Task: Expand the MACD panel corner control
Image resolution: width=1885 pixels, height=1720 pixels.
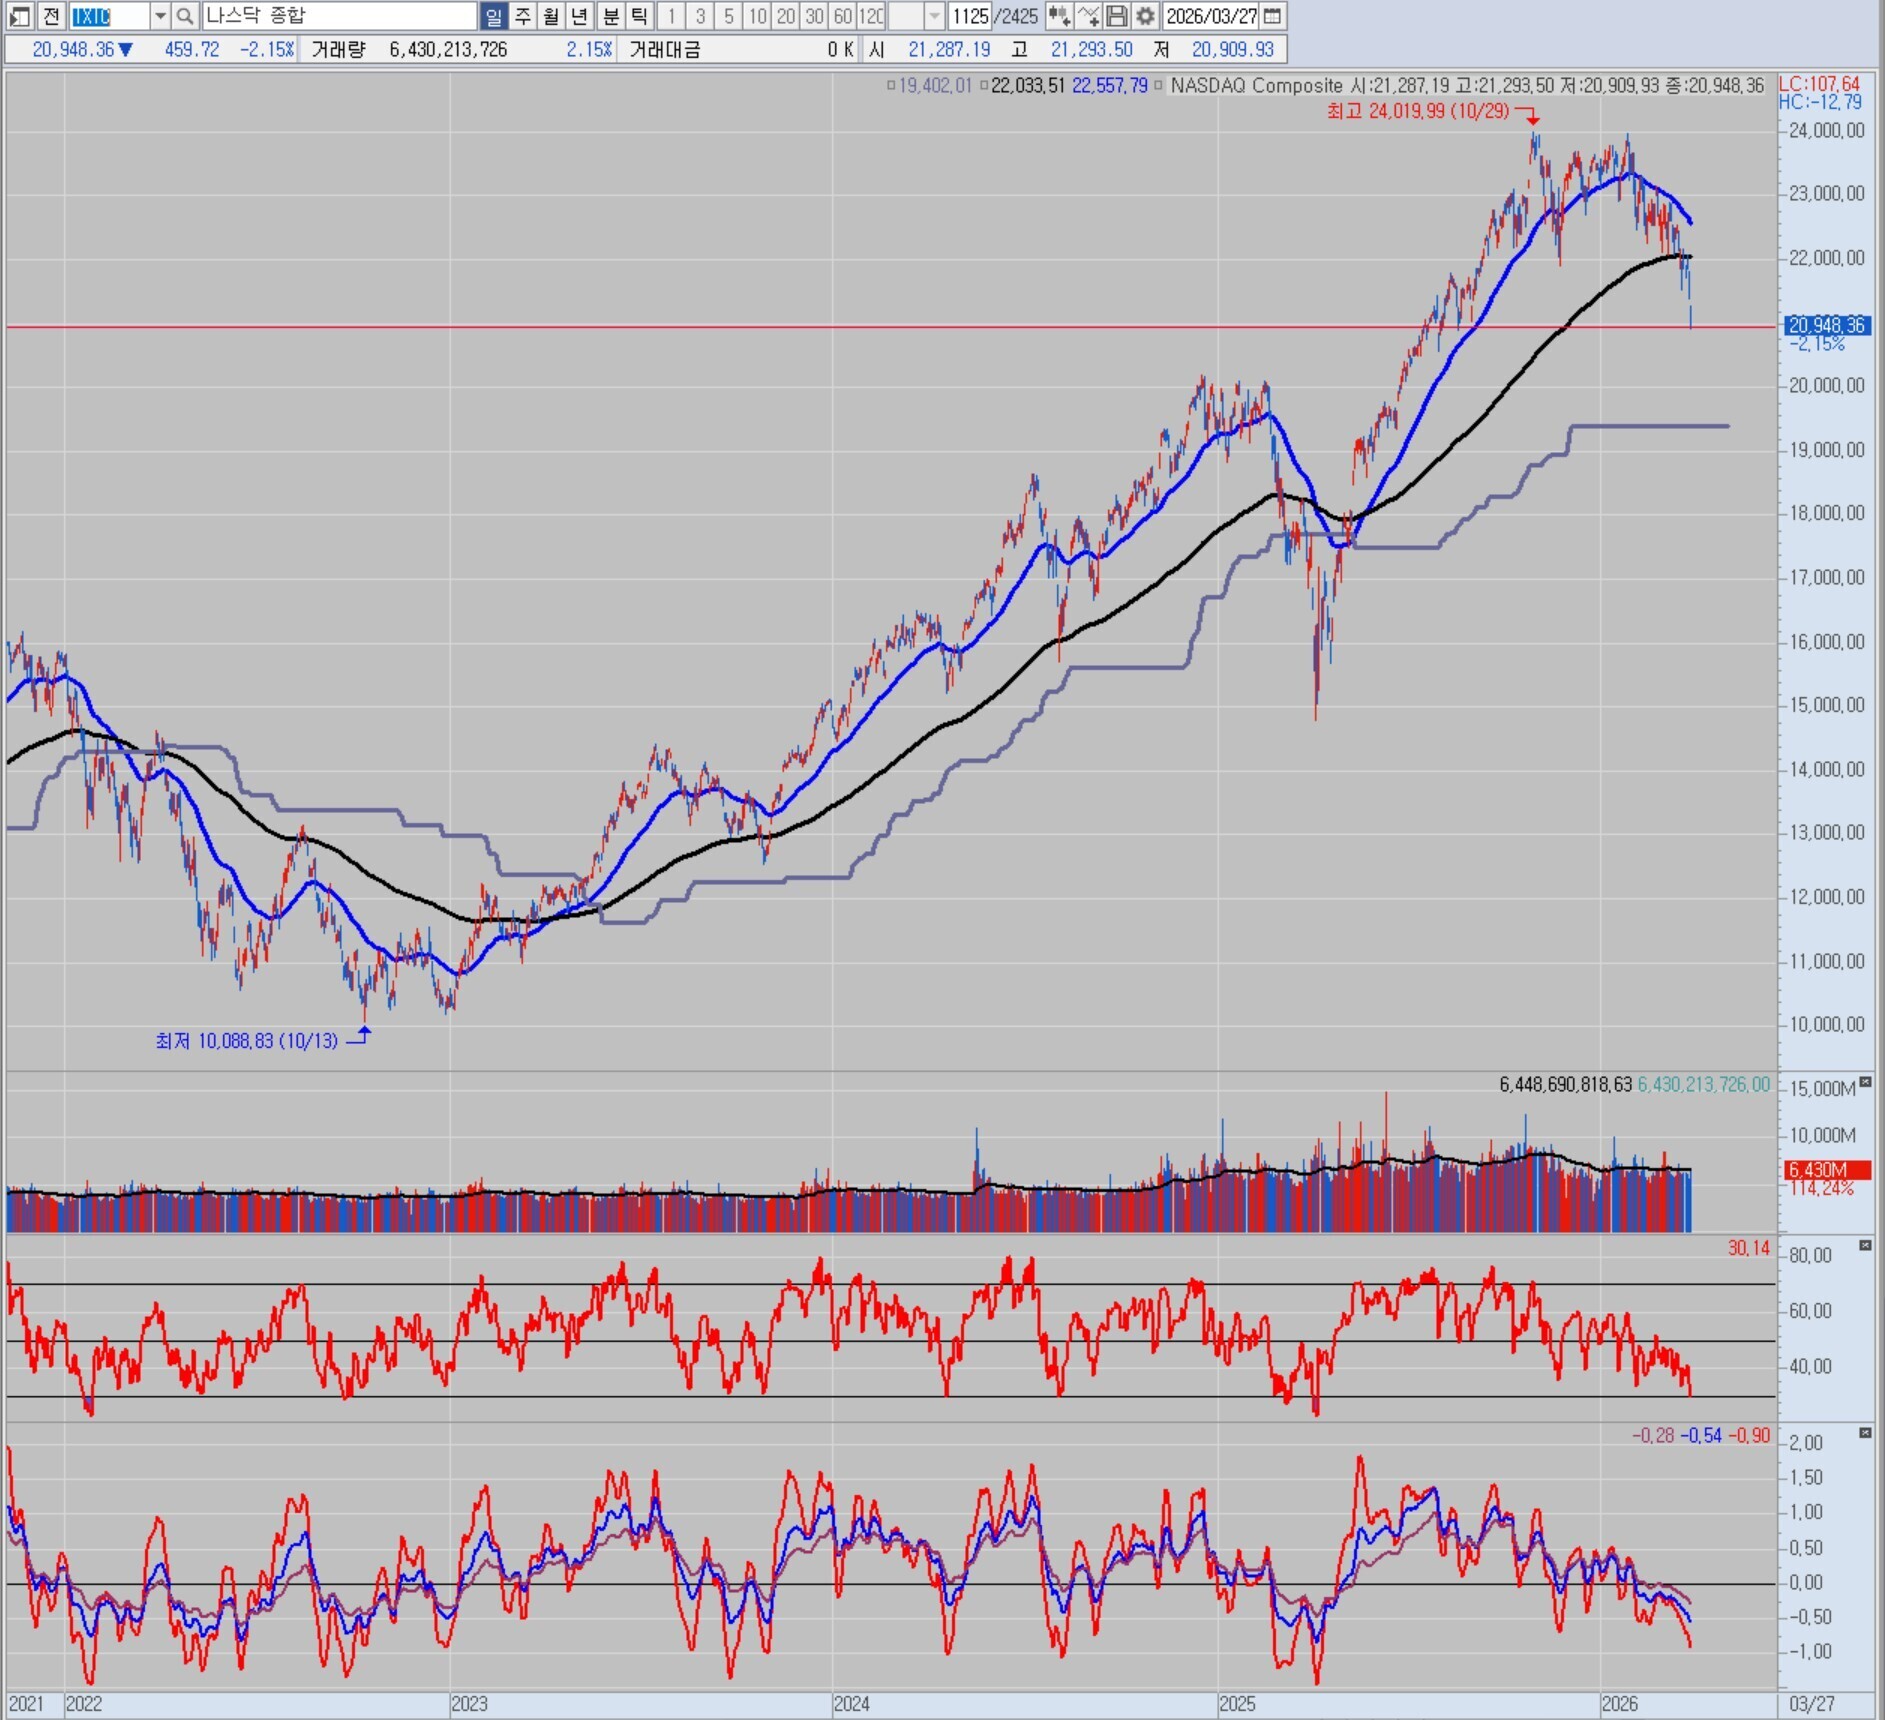Action: click(1865, 1434)
